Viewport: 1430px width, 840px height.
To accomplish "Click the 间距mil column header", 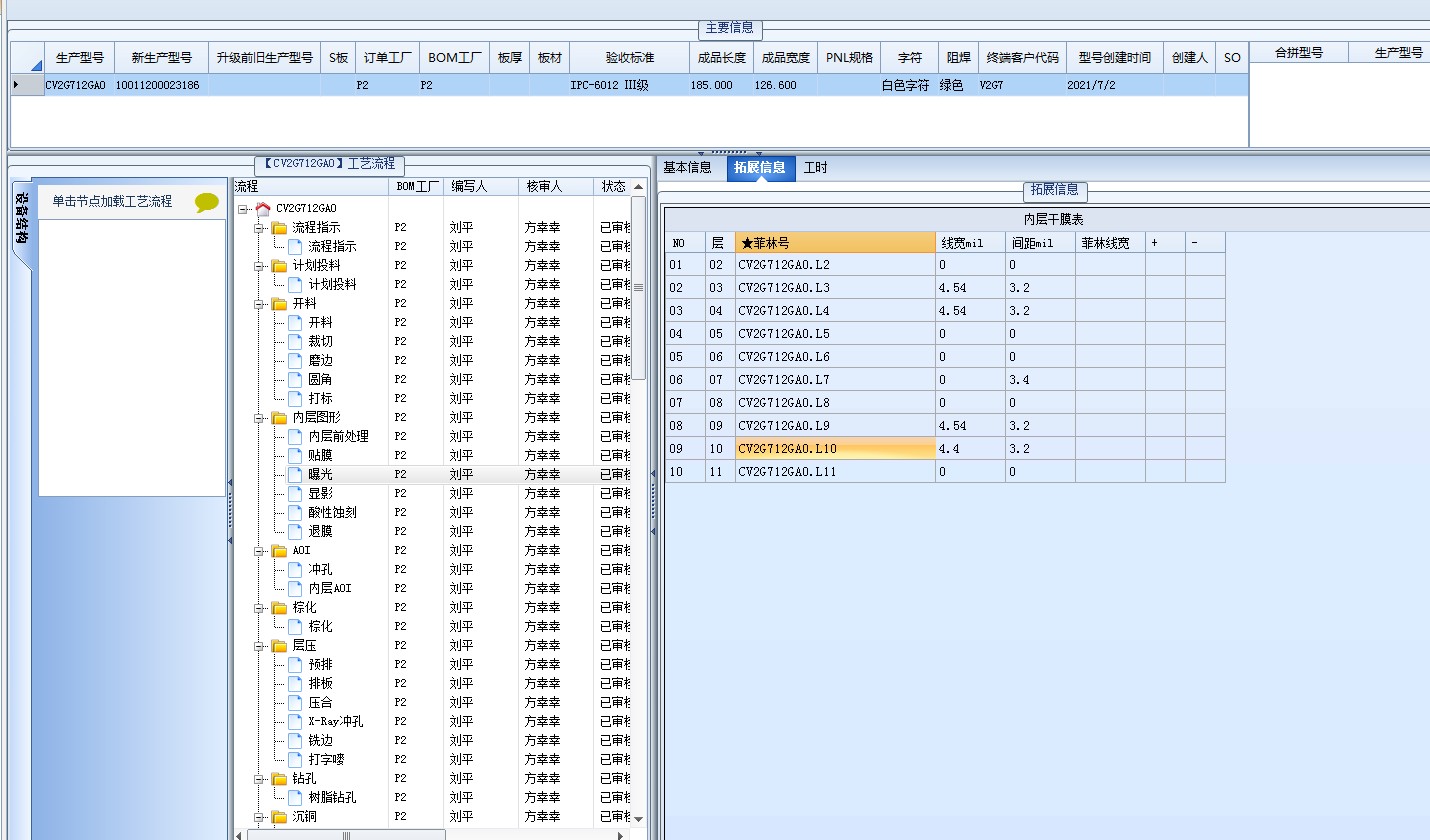I will click(x=1040, y=242).
